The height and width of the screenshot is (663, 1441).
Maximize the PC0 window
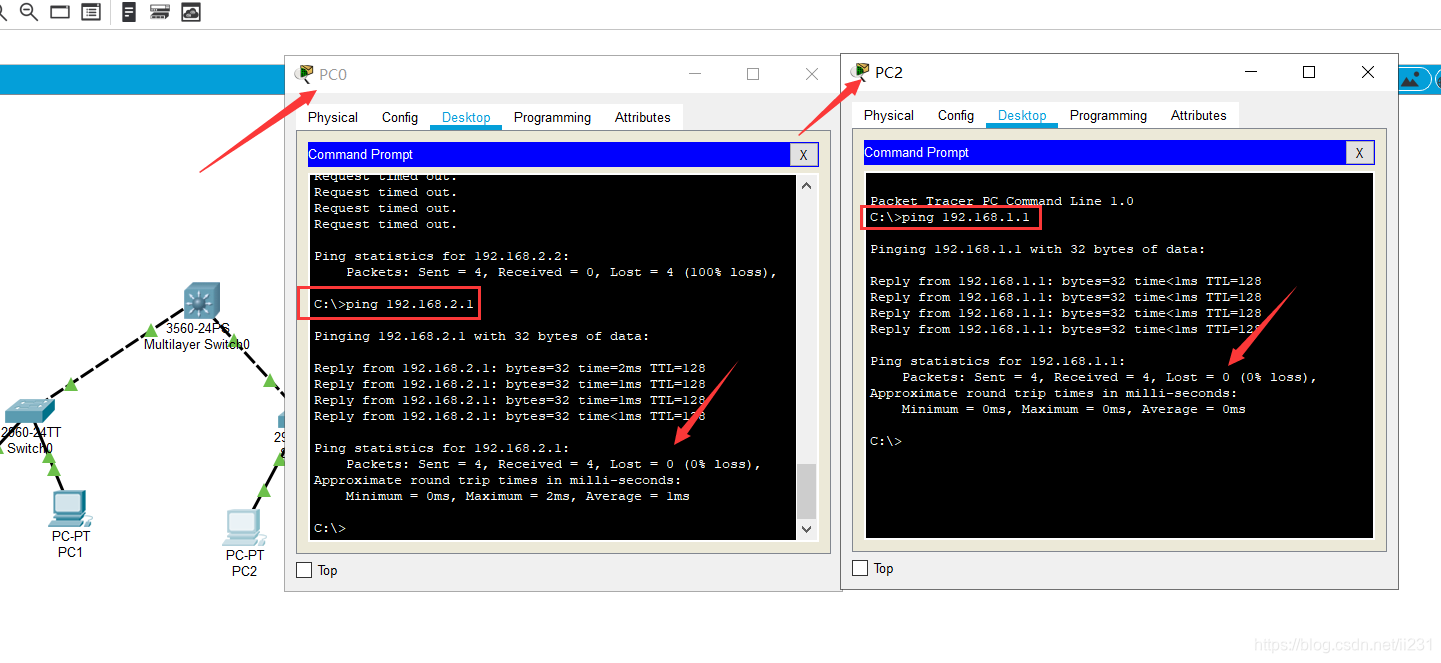[x=753, y=74]
